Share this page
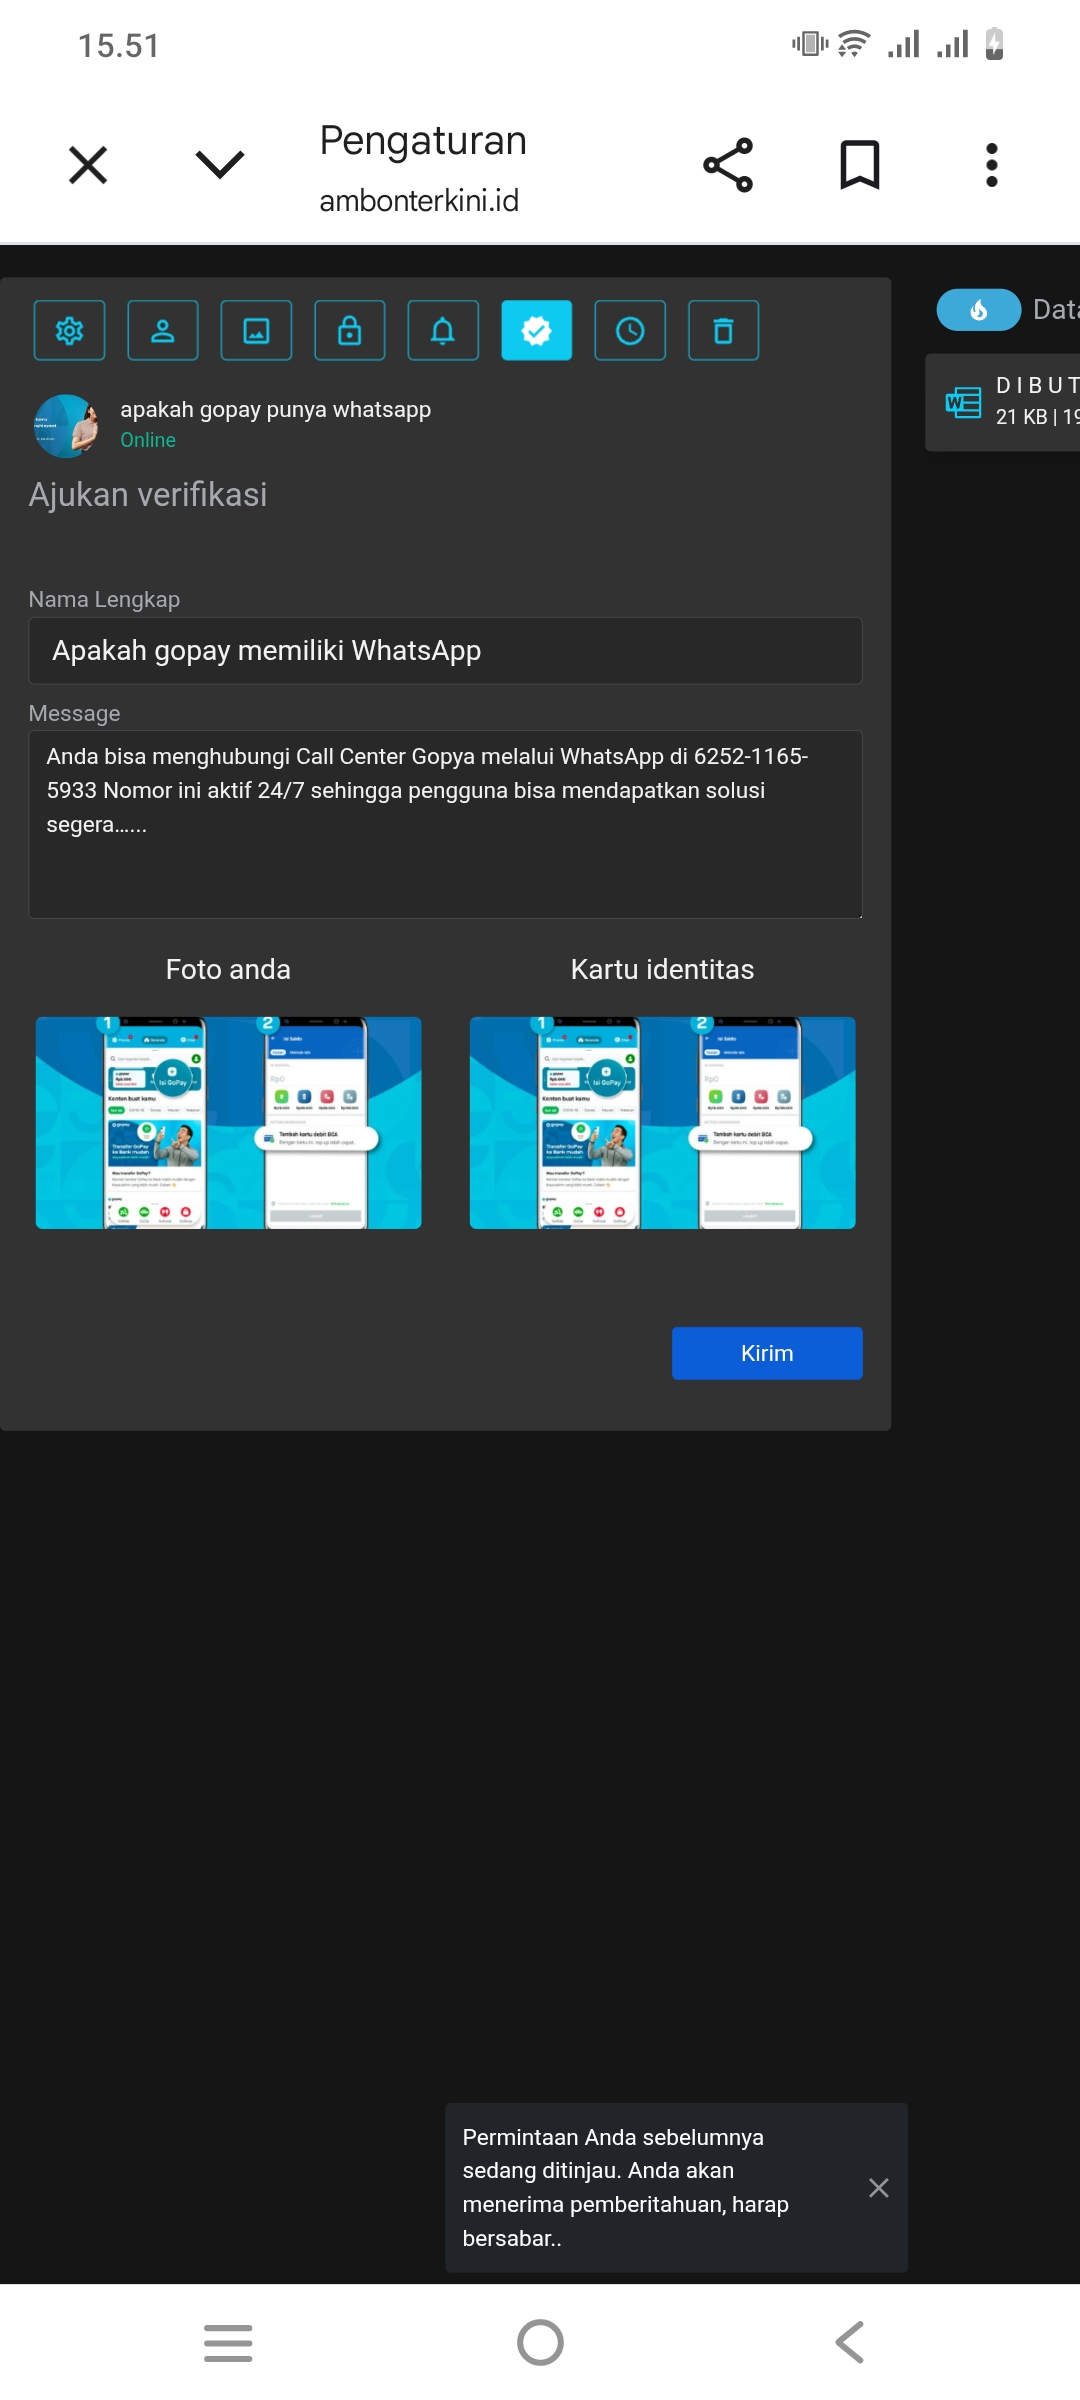 click(728, 165)
